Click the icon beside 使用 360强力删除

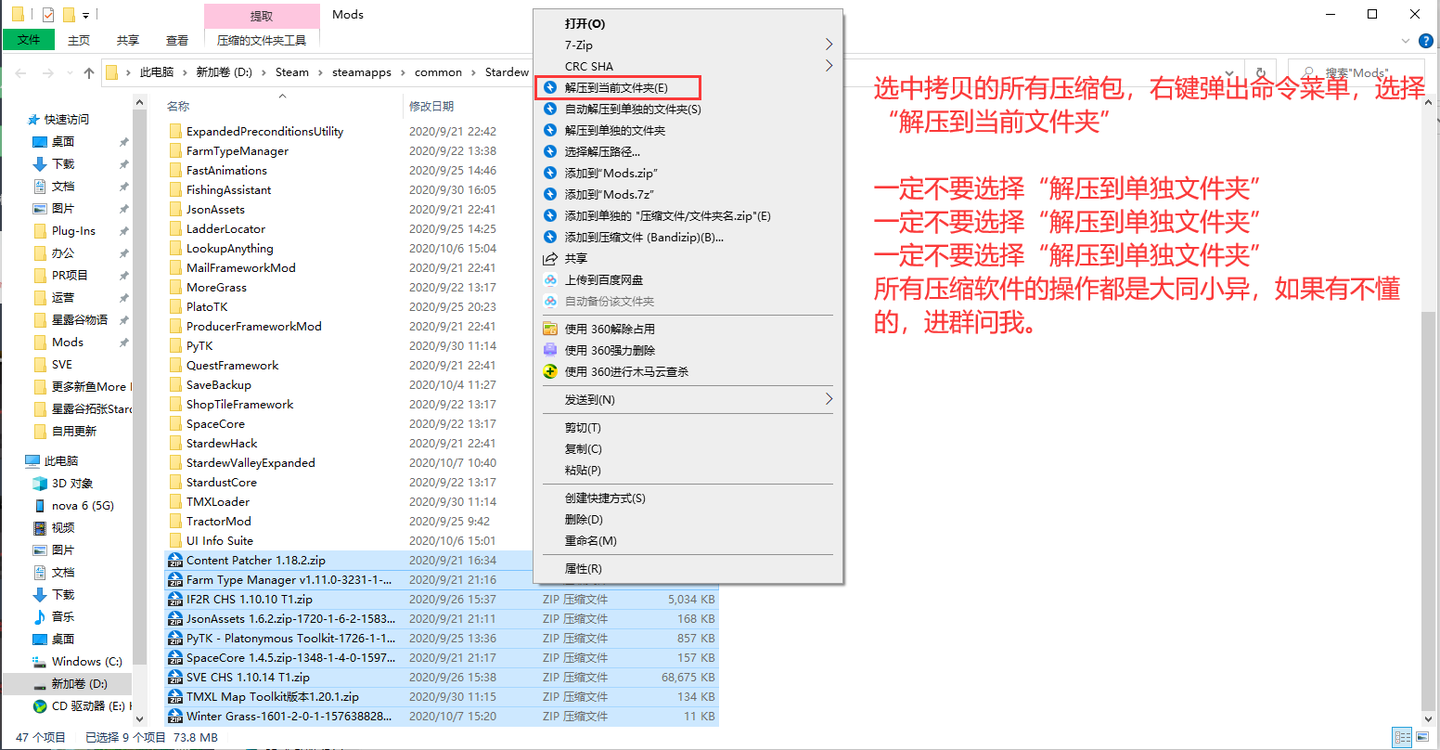(x=550, y=350)
